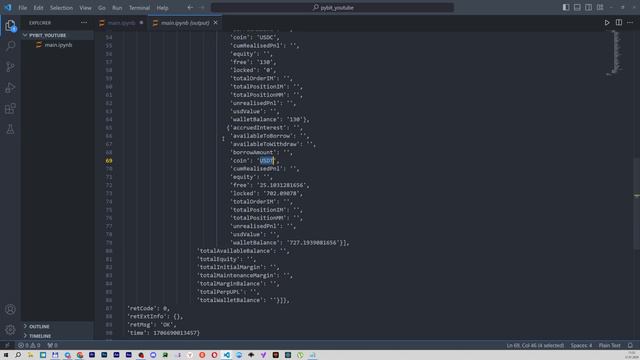This screenshot has width=640, height=360.
Task: Open Customize Layout icon
Action: point(600,7)
